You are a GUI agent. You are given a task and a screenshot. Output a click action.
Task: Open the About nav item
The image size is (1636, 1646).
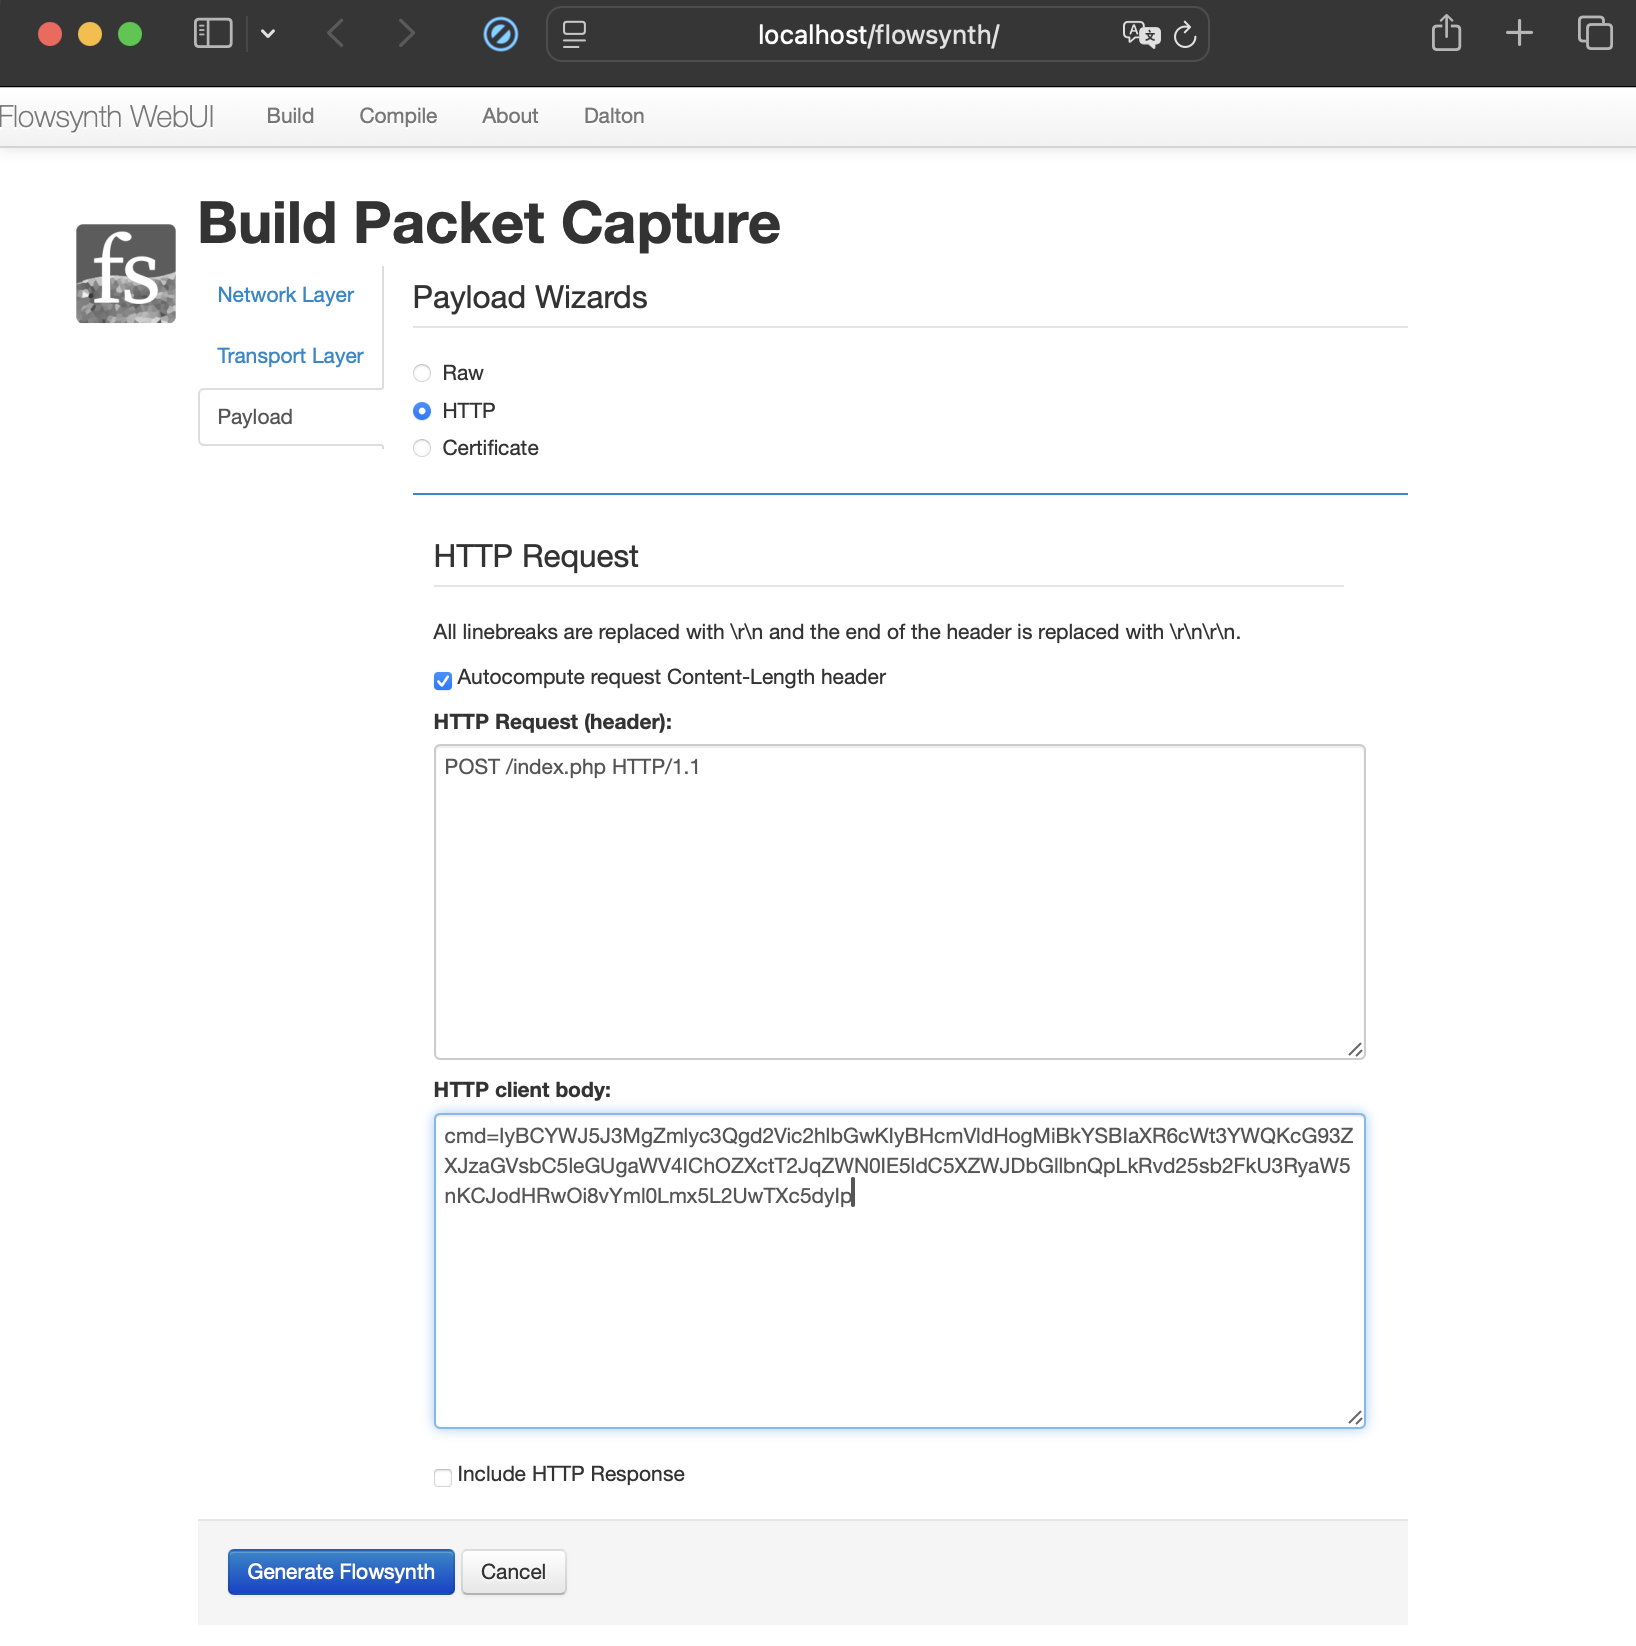[510, 116]
